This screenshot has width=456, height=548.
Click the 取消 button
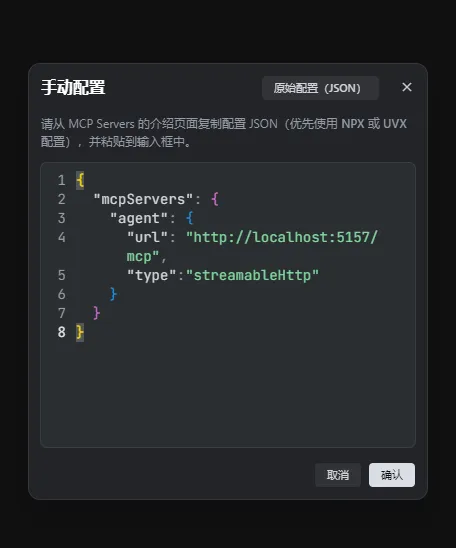(x=338, y=475)
